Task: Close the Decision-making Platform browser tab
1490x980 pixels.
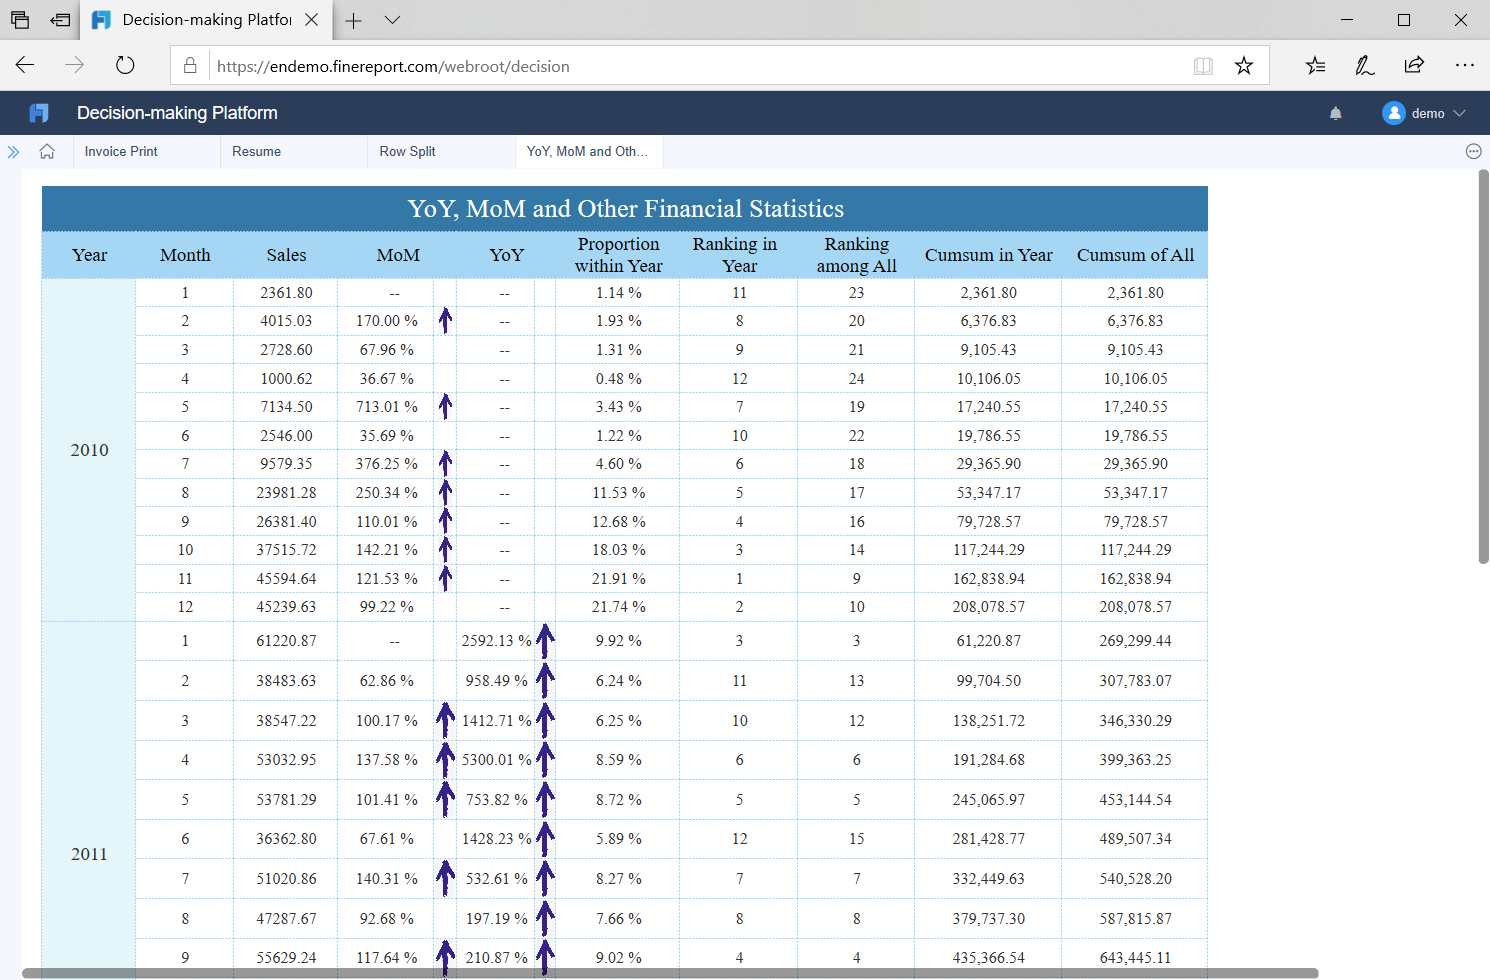Action: (x=312, y=20)
